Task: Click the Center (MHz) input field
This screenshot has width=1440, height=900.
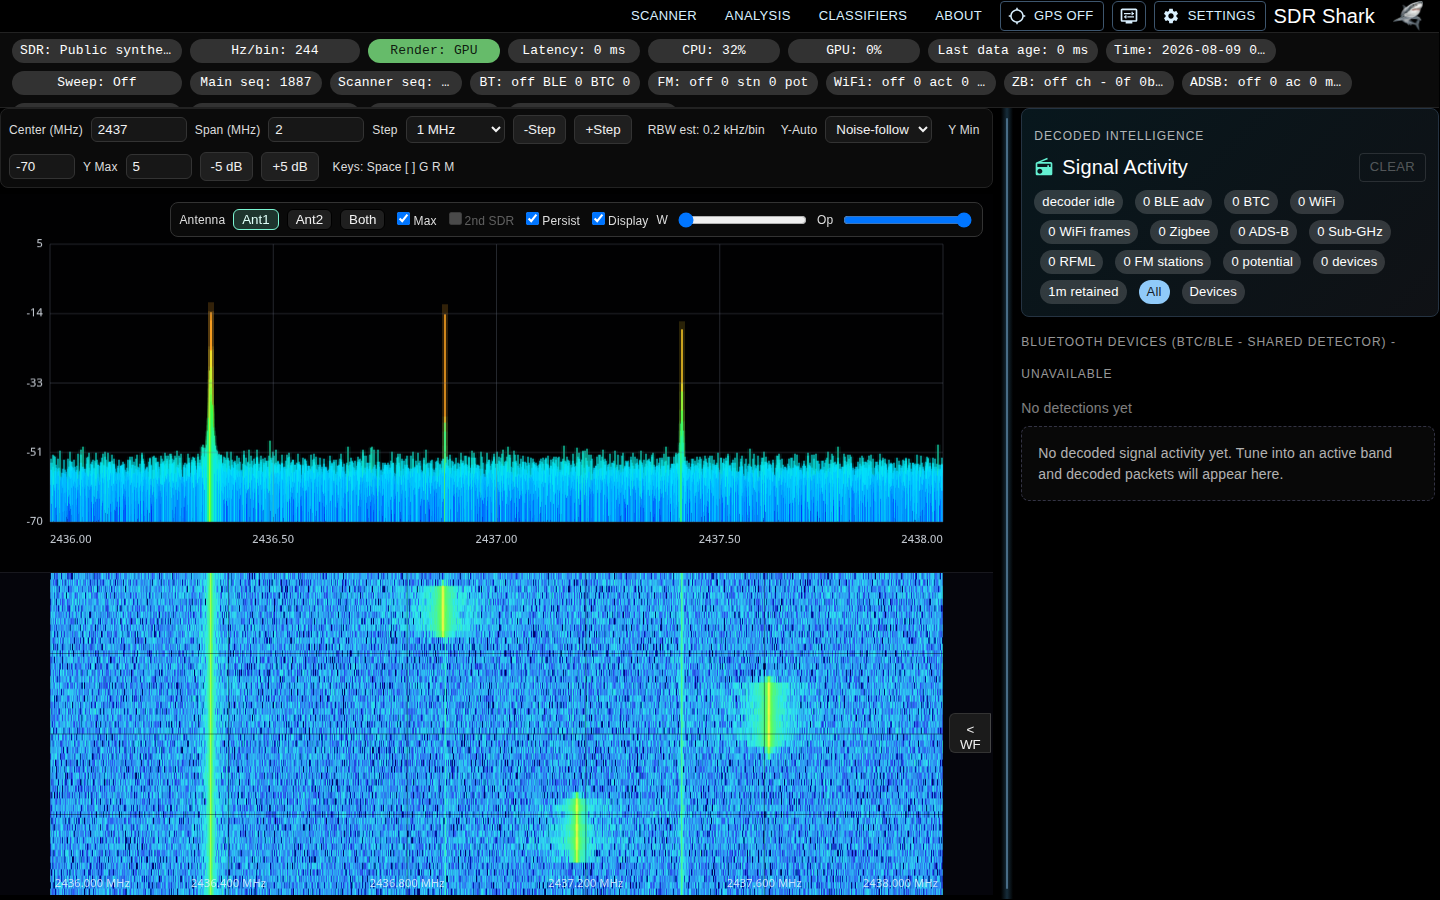Action: point(139,130)
